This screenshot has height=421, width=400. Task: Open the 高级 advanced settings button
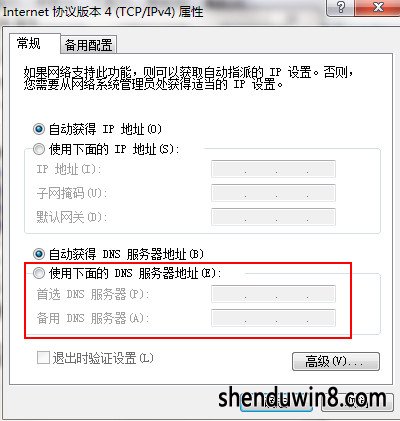[x=336, y=361]
